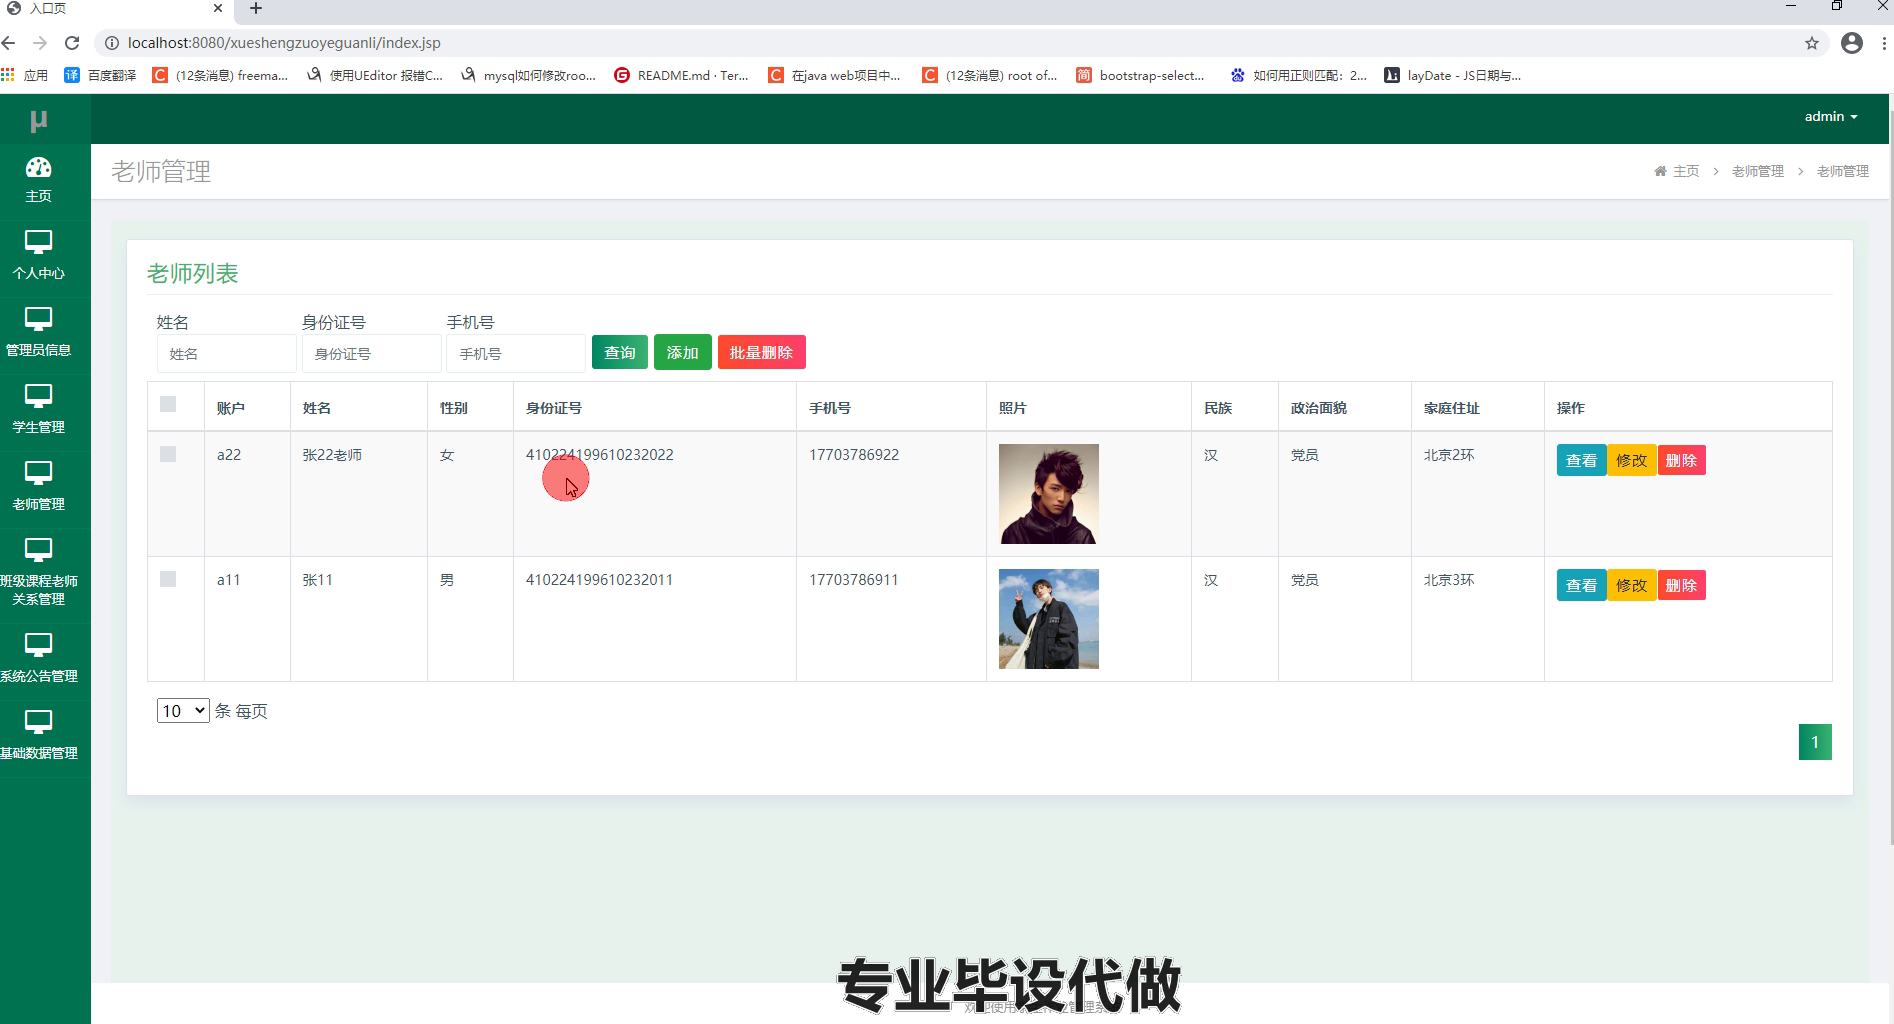Click 删除 for teacher 张11

[1682, 585]
